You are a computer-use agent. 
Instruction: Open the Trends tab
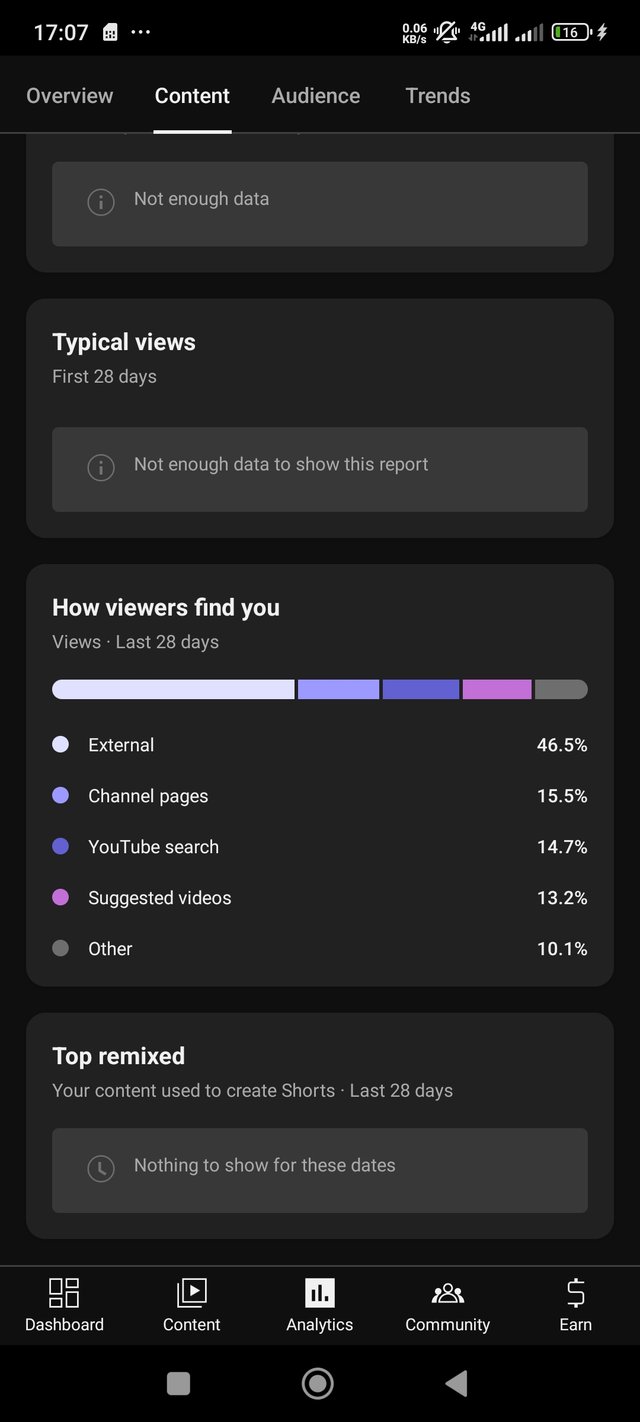click(438, 96)
